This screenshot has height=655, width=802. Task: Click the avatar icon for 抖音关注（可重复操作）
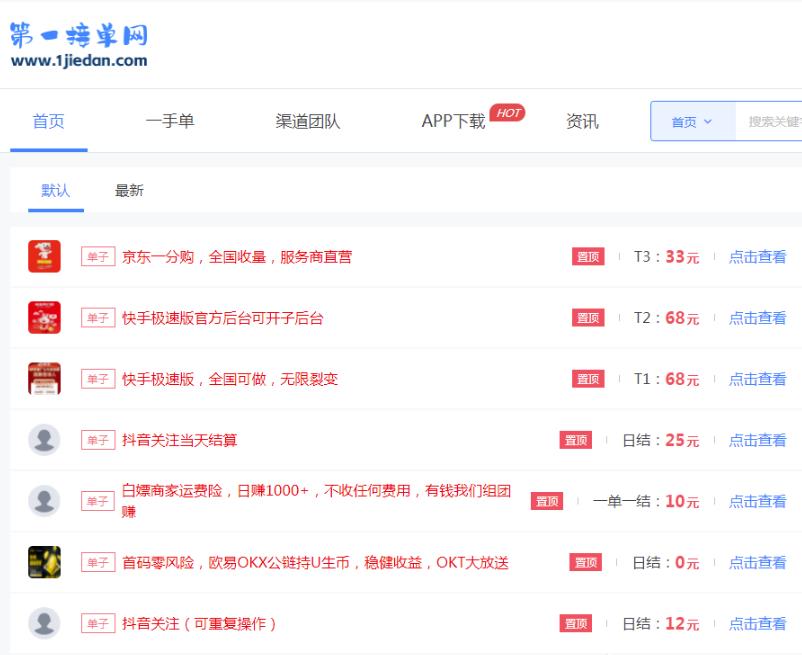click(x=43, y=622)
